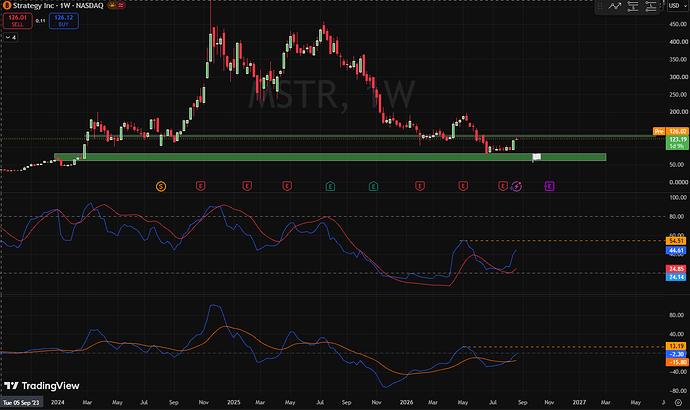
Task: Click the purple future earnings E marker
Action: (x=549, y=187)
